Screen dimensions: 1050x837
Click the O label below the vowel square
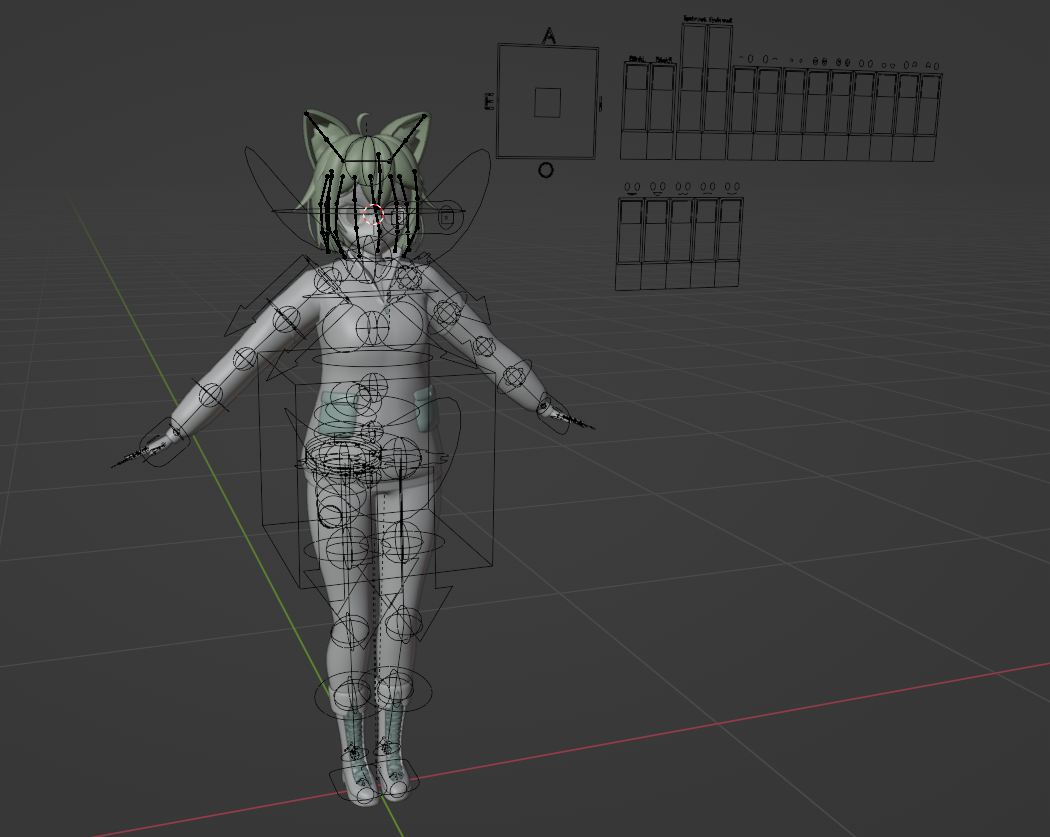coord(545,170)
